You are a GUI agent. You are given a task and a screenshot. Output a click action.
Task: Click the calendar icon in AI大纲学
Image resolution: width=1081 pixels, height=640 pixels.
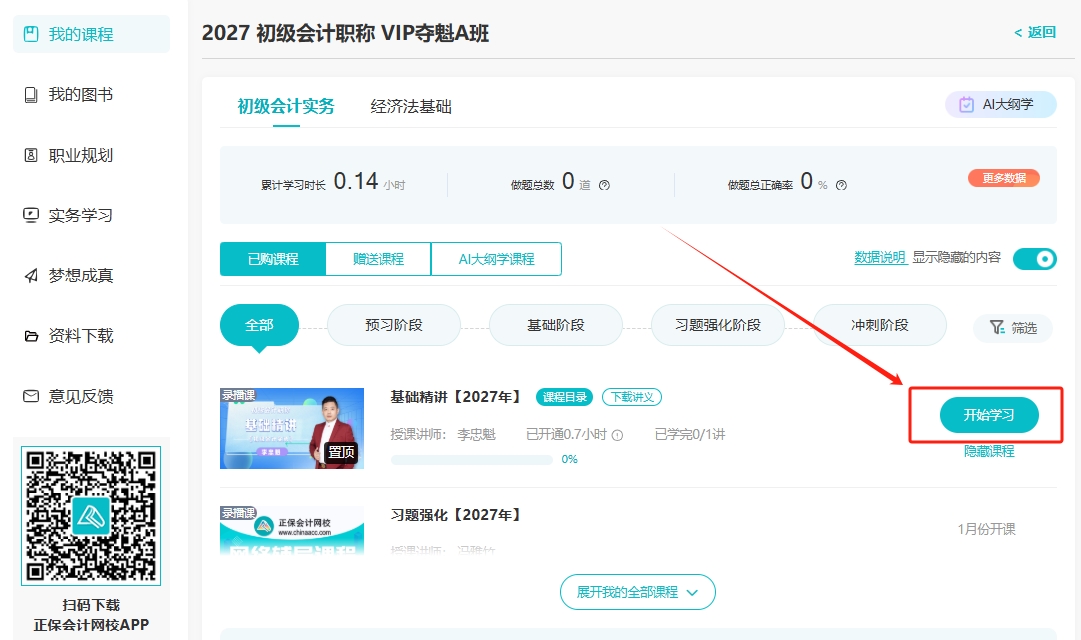tap(967, 105)
